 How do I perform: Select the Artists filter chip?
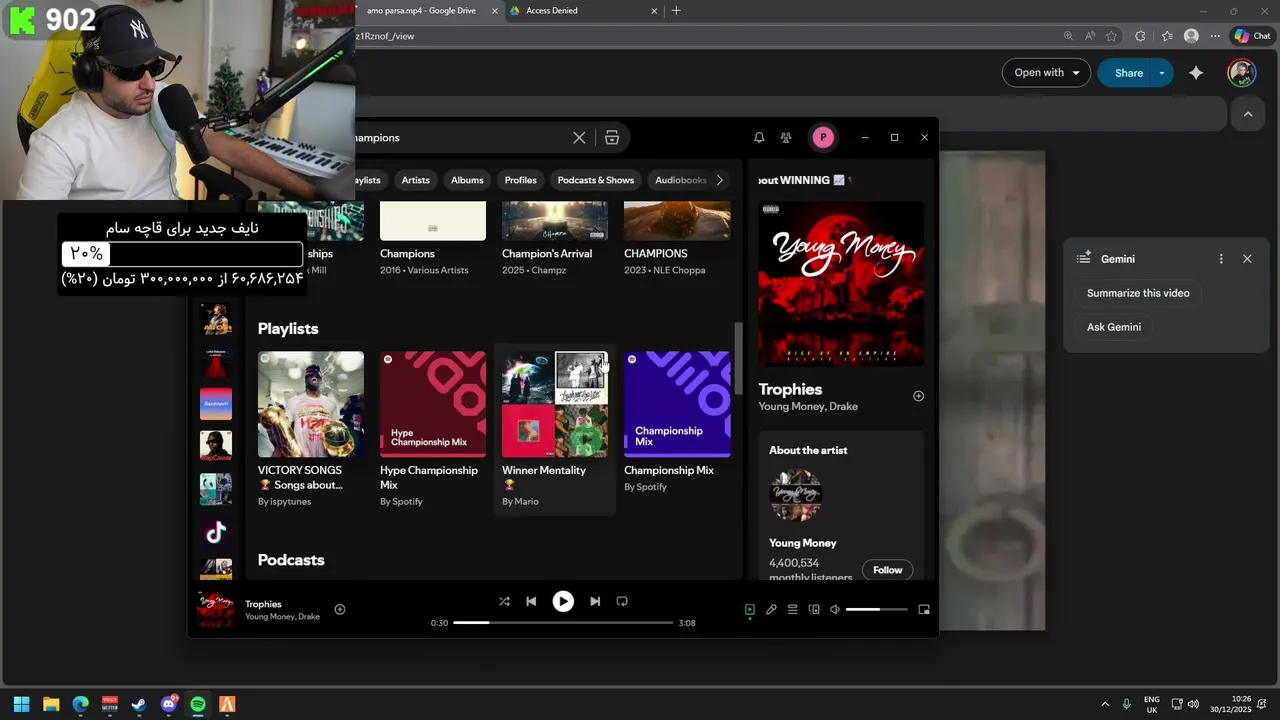416,180
